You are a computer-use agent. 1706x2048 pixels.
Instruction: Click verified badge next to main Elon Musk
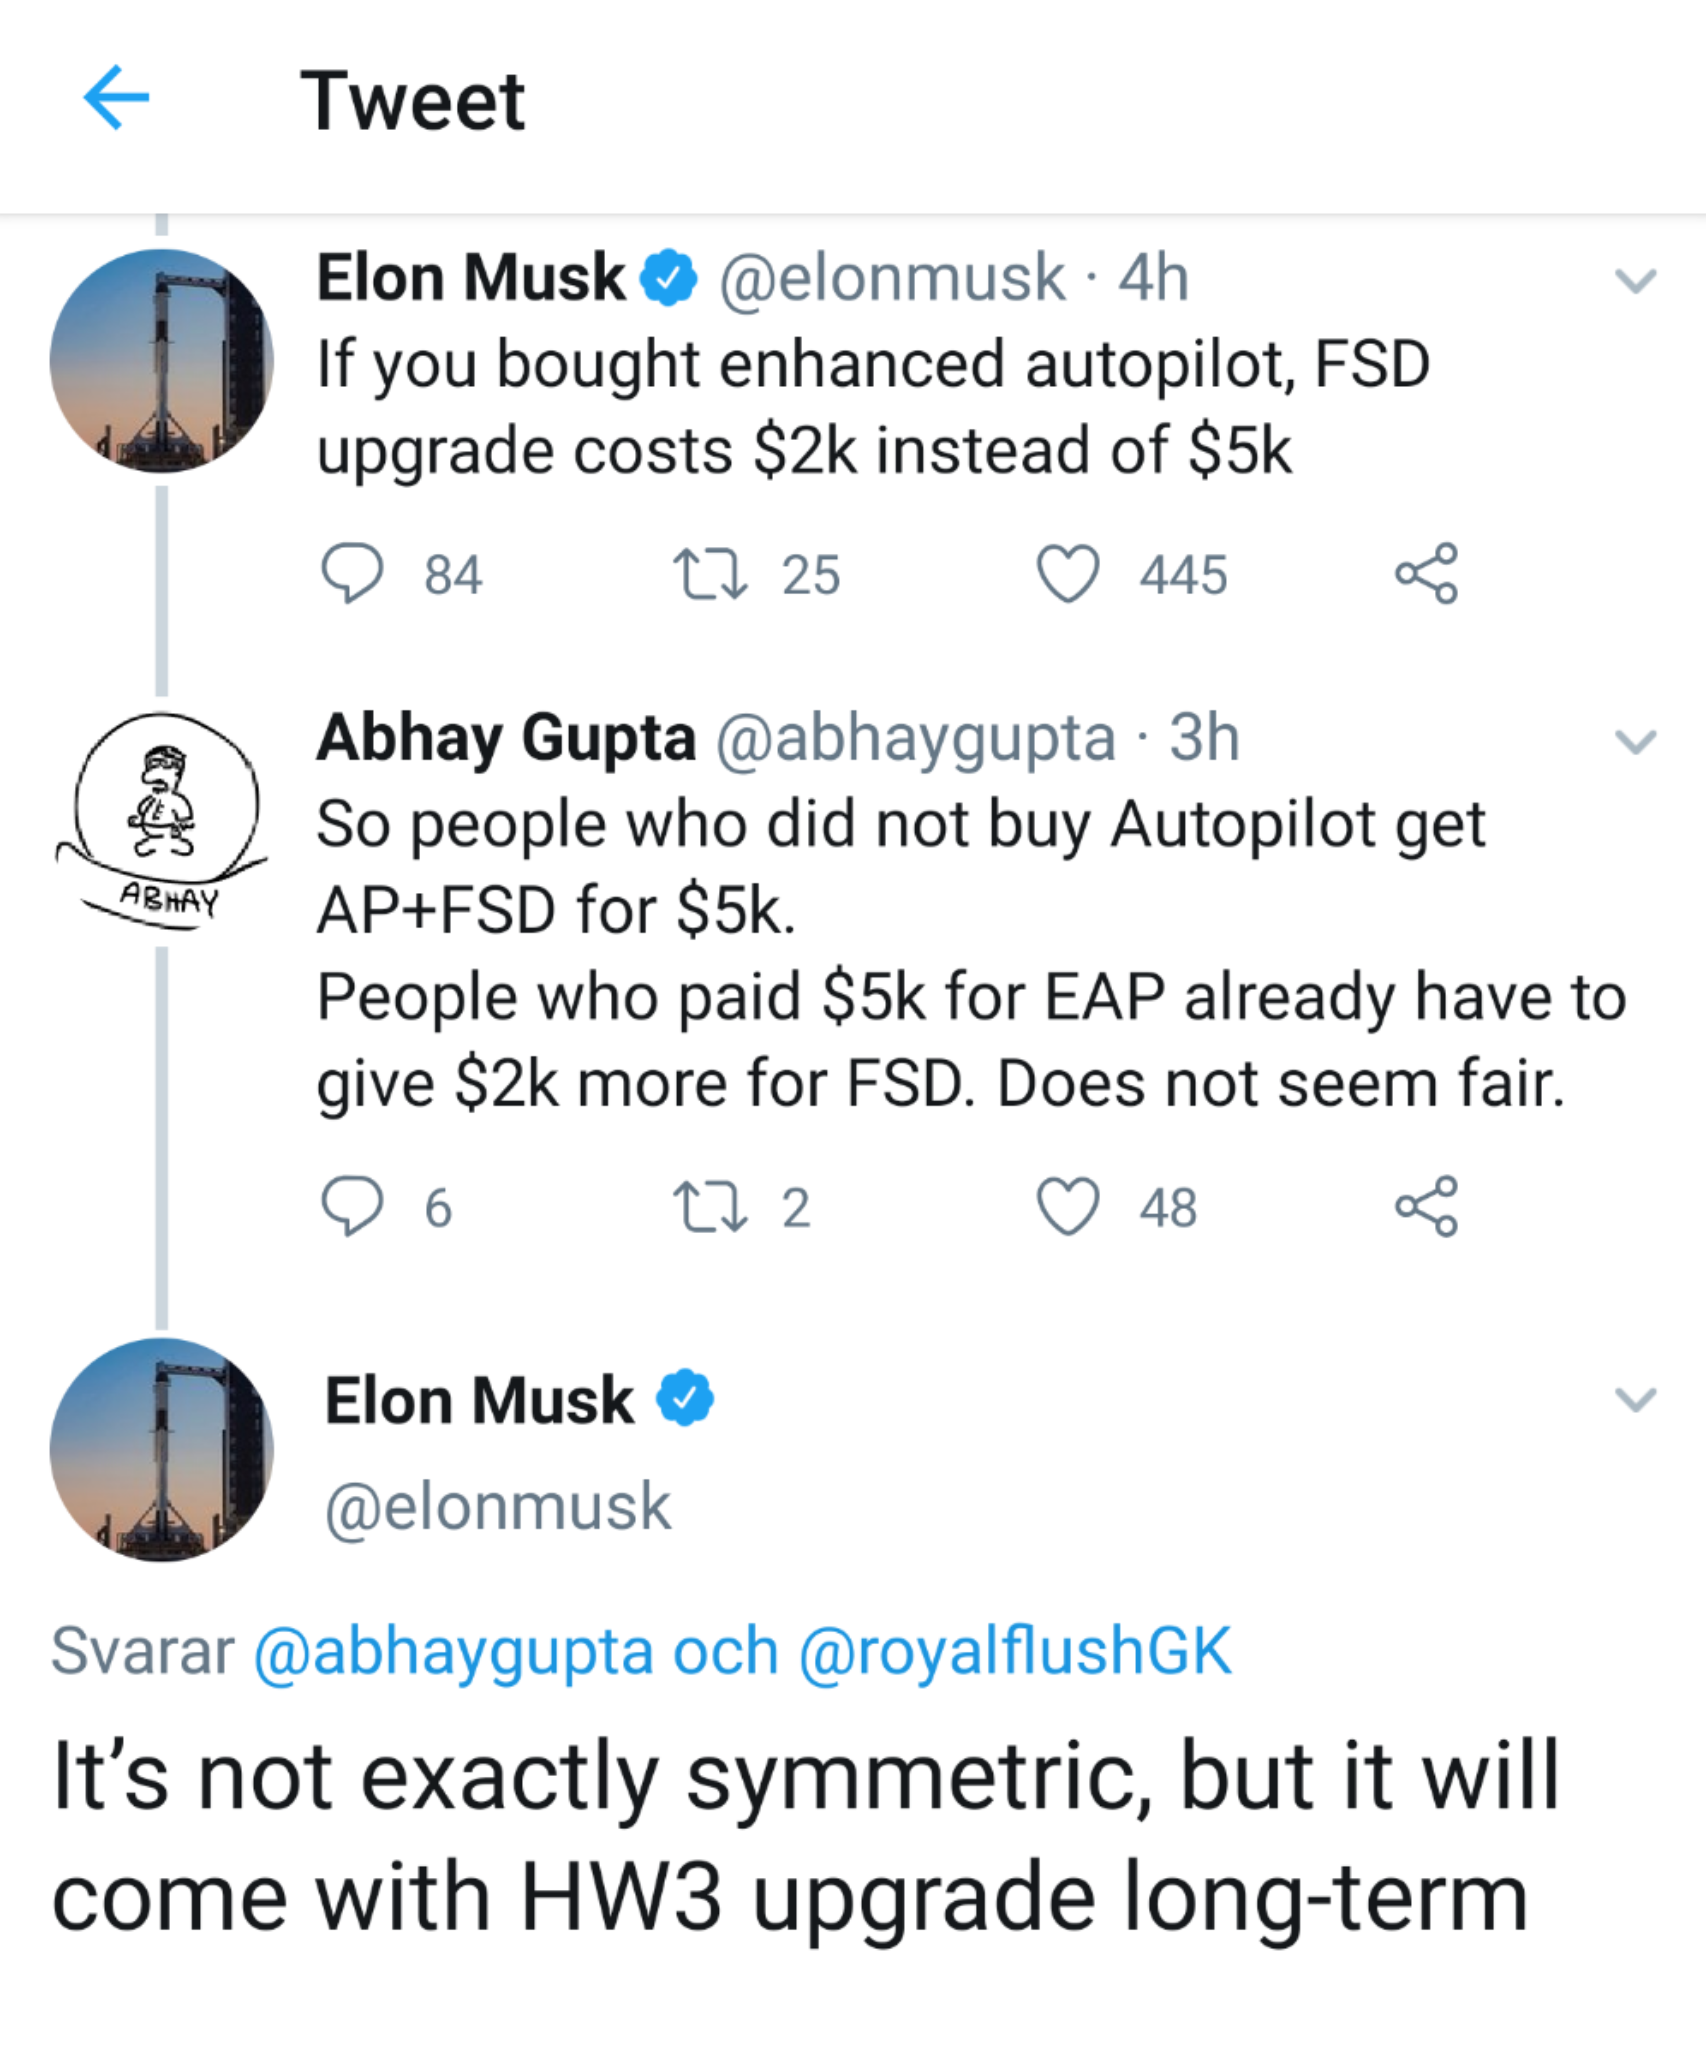coord(685,1399)
